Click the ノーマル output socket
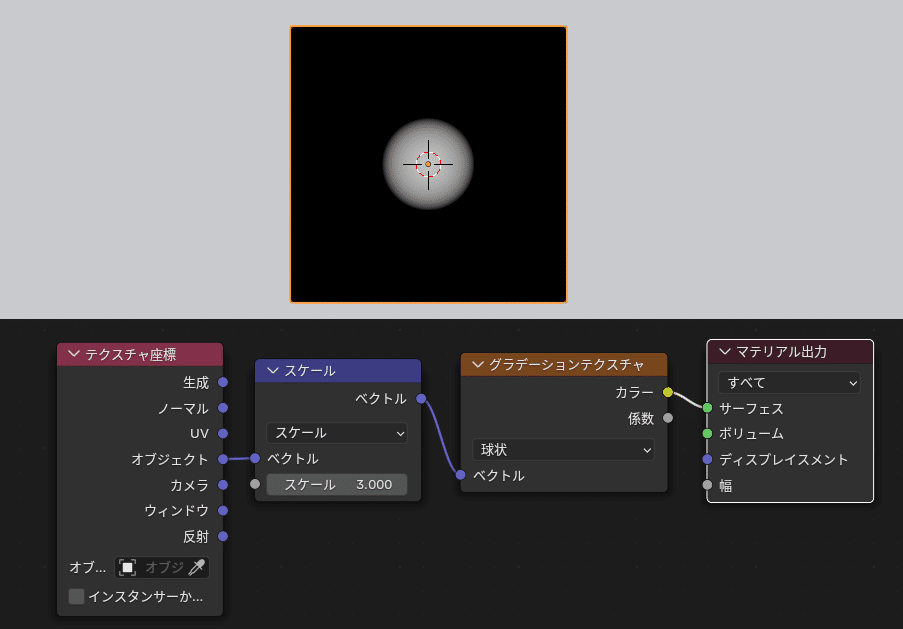This screenshot has width=903, height=629. point(223,408)
